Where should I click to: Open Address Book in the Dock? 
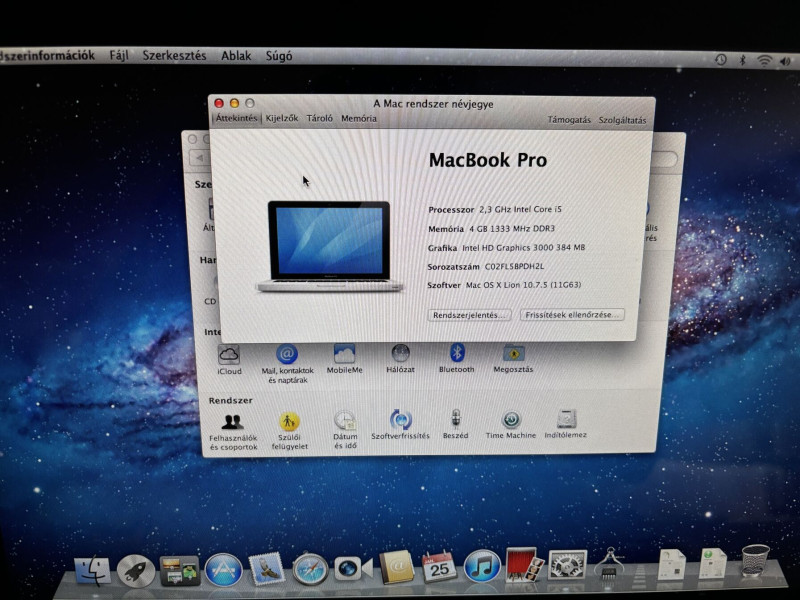tap(396, 567)
